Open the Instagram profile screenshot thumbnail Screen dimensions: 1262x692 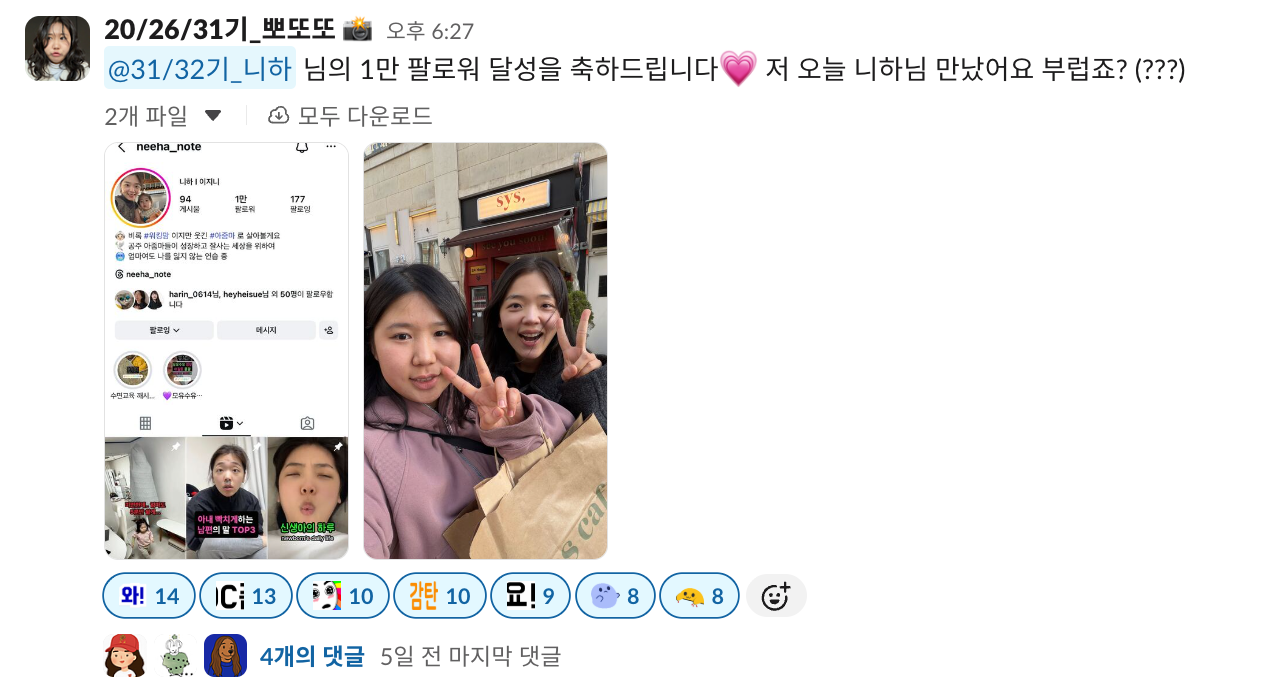227,351
